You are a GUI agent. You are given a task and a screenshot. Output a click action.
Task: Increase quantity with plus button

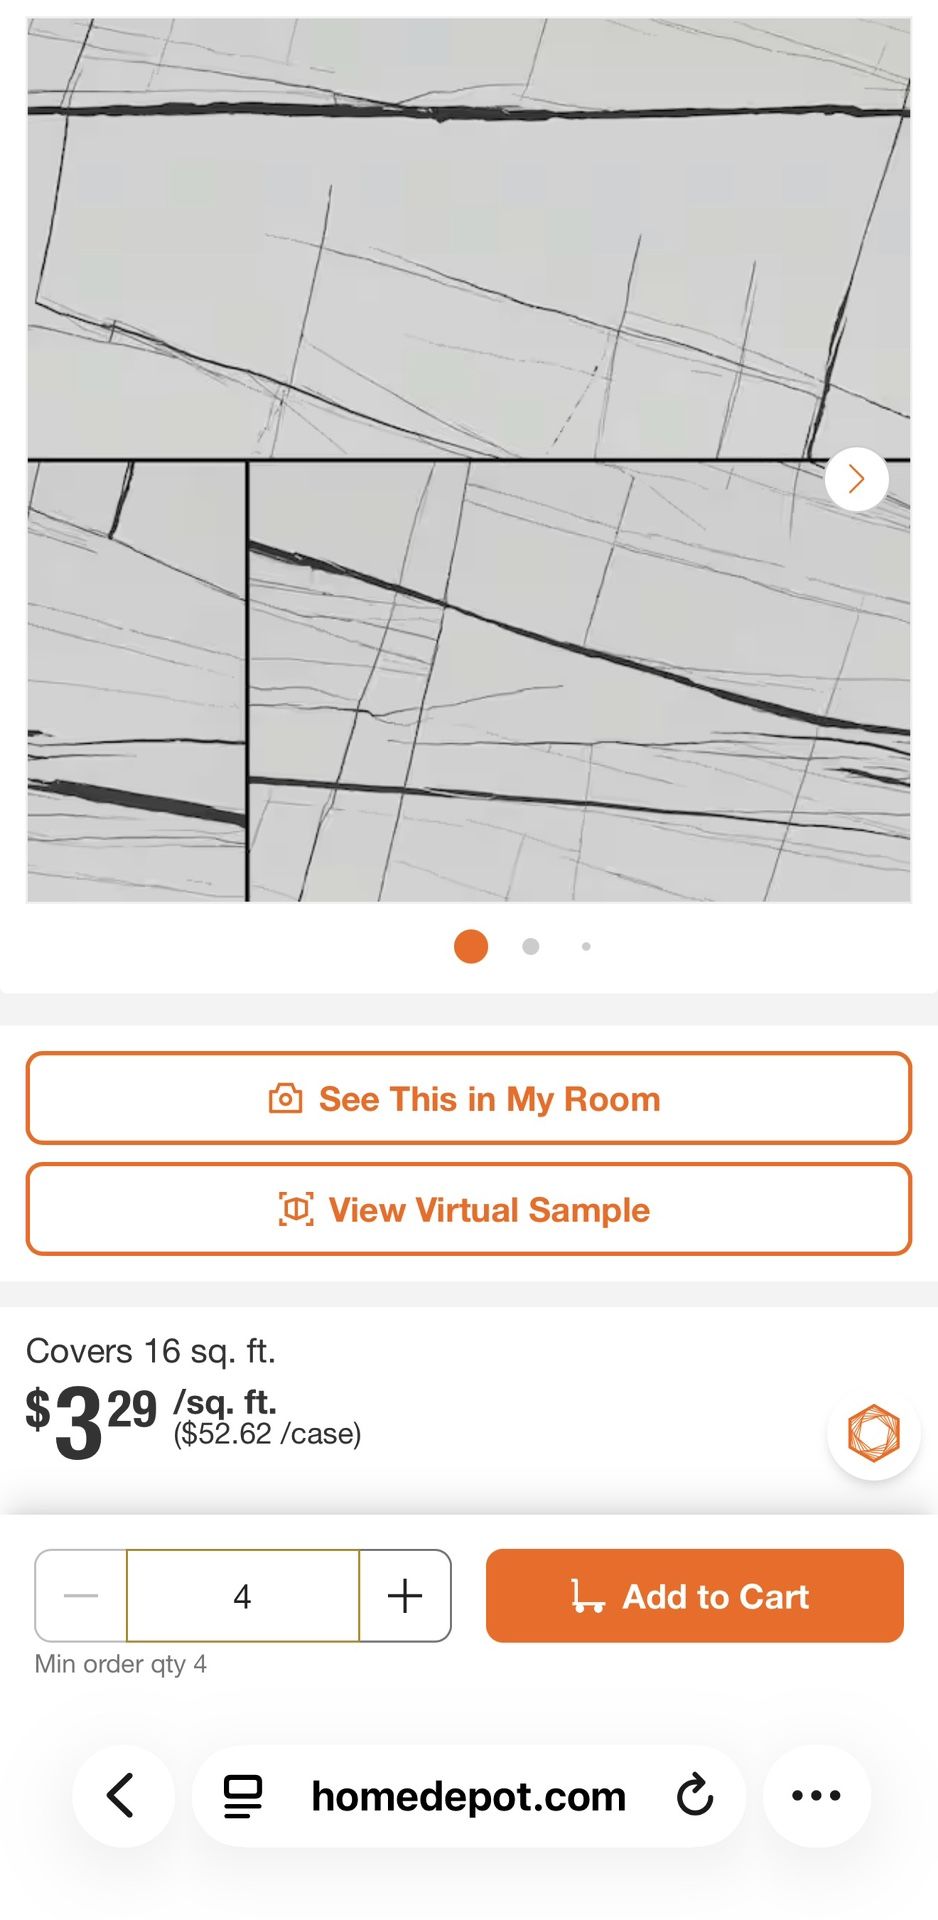(405, 1596)
